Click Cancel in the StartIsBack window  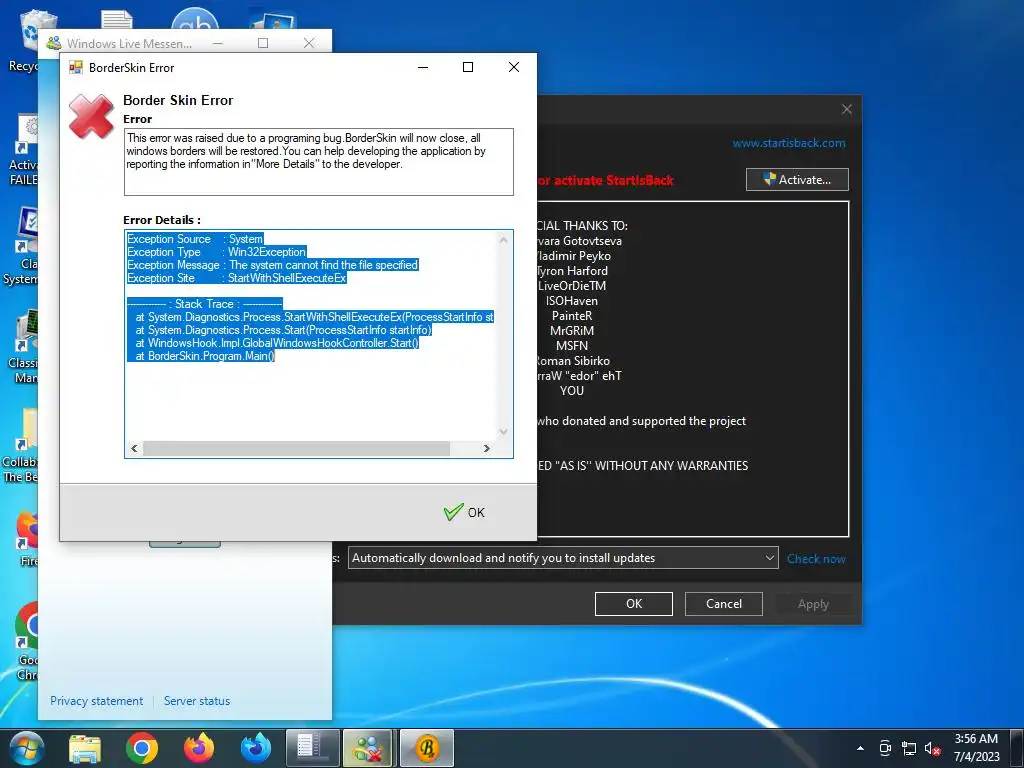point(724,604)
